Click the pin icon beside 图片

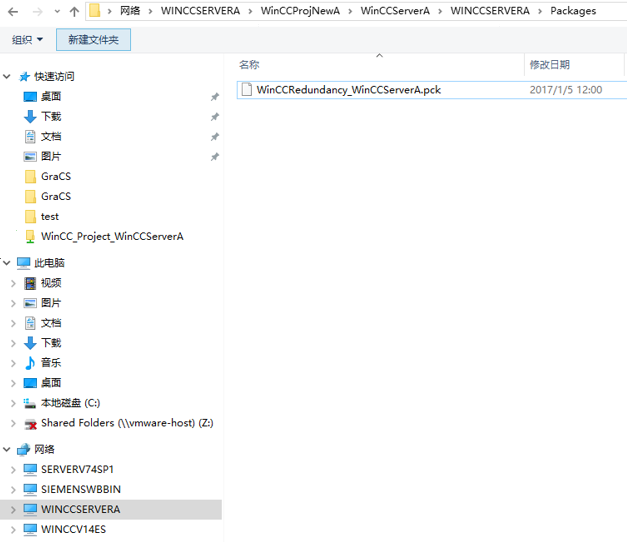click(215, 156)
